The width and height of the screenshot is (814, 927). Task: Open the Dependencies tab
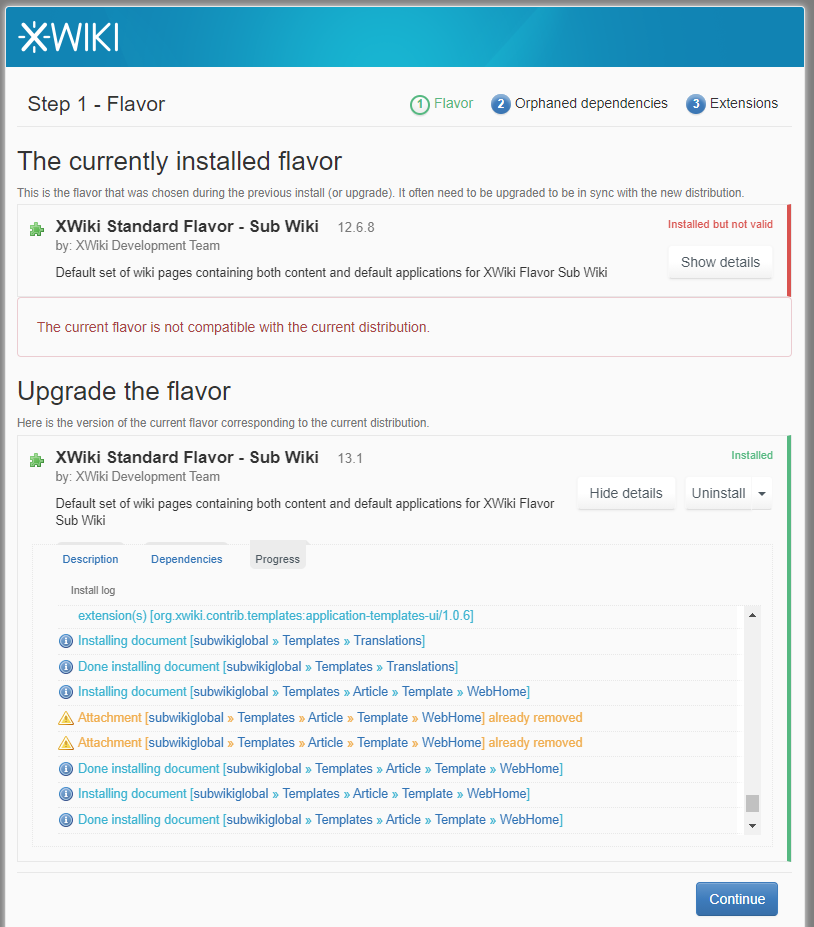pyautogui.click(x=187, y=559)
